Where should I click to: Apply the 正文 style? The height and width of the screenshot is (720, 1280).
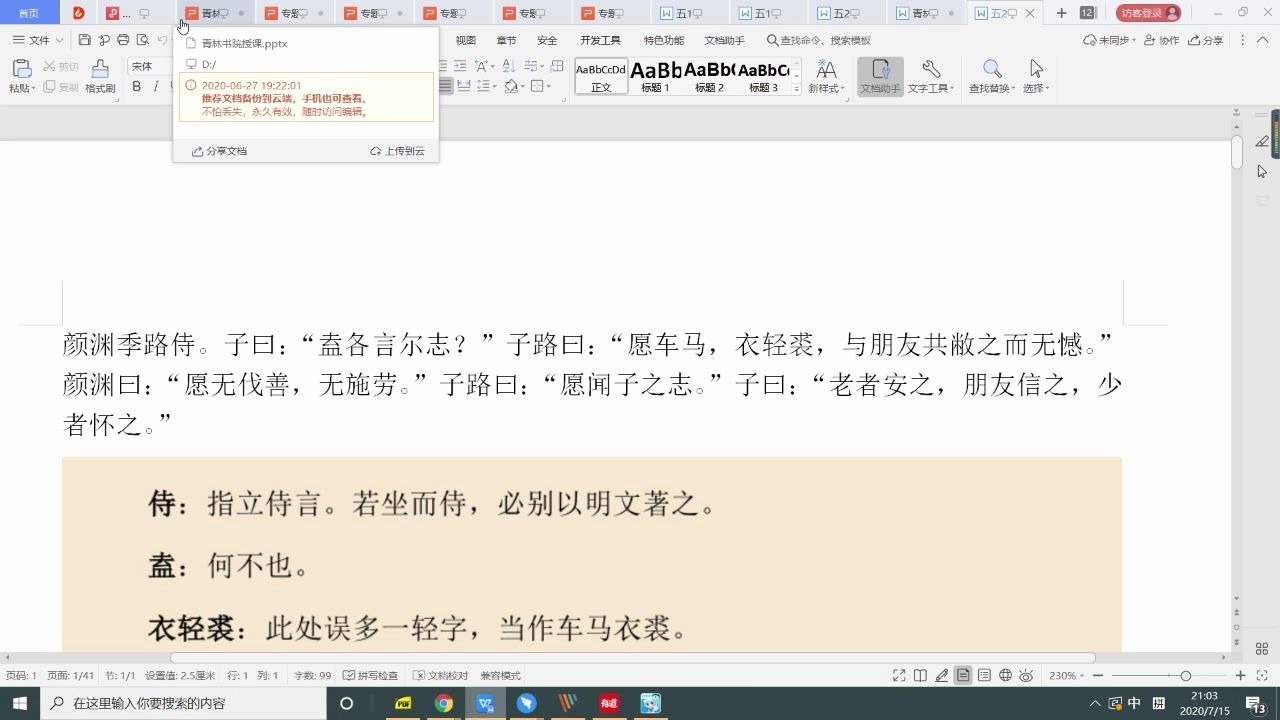601,76
